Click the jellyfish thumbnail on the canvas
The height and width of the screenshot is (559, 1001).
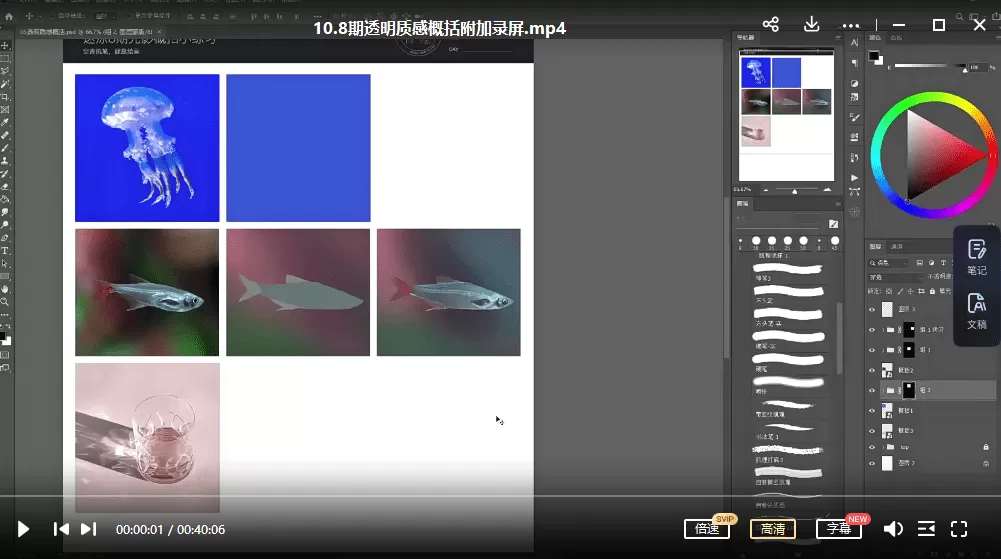click(x=147, y=147)
